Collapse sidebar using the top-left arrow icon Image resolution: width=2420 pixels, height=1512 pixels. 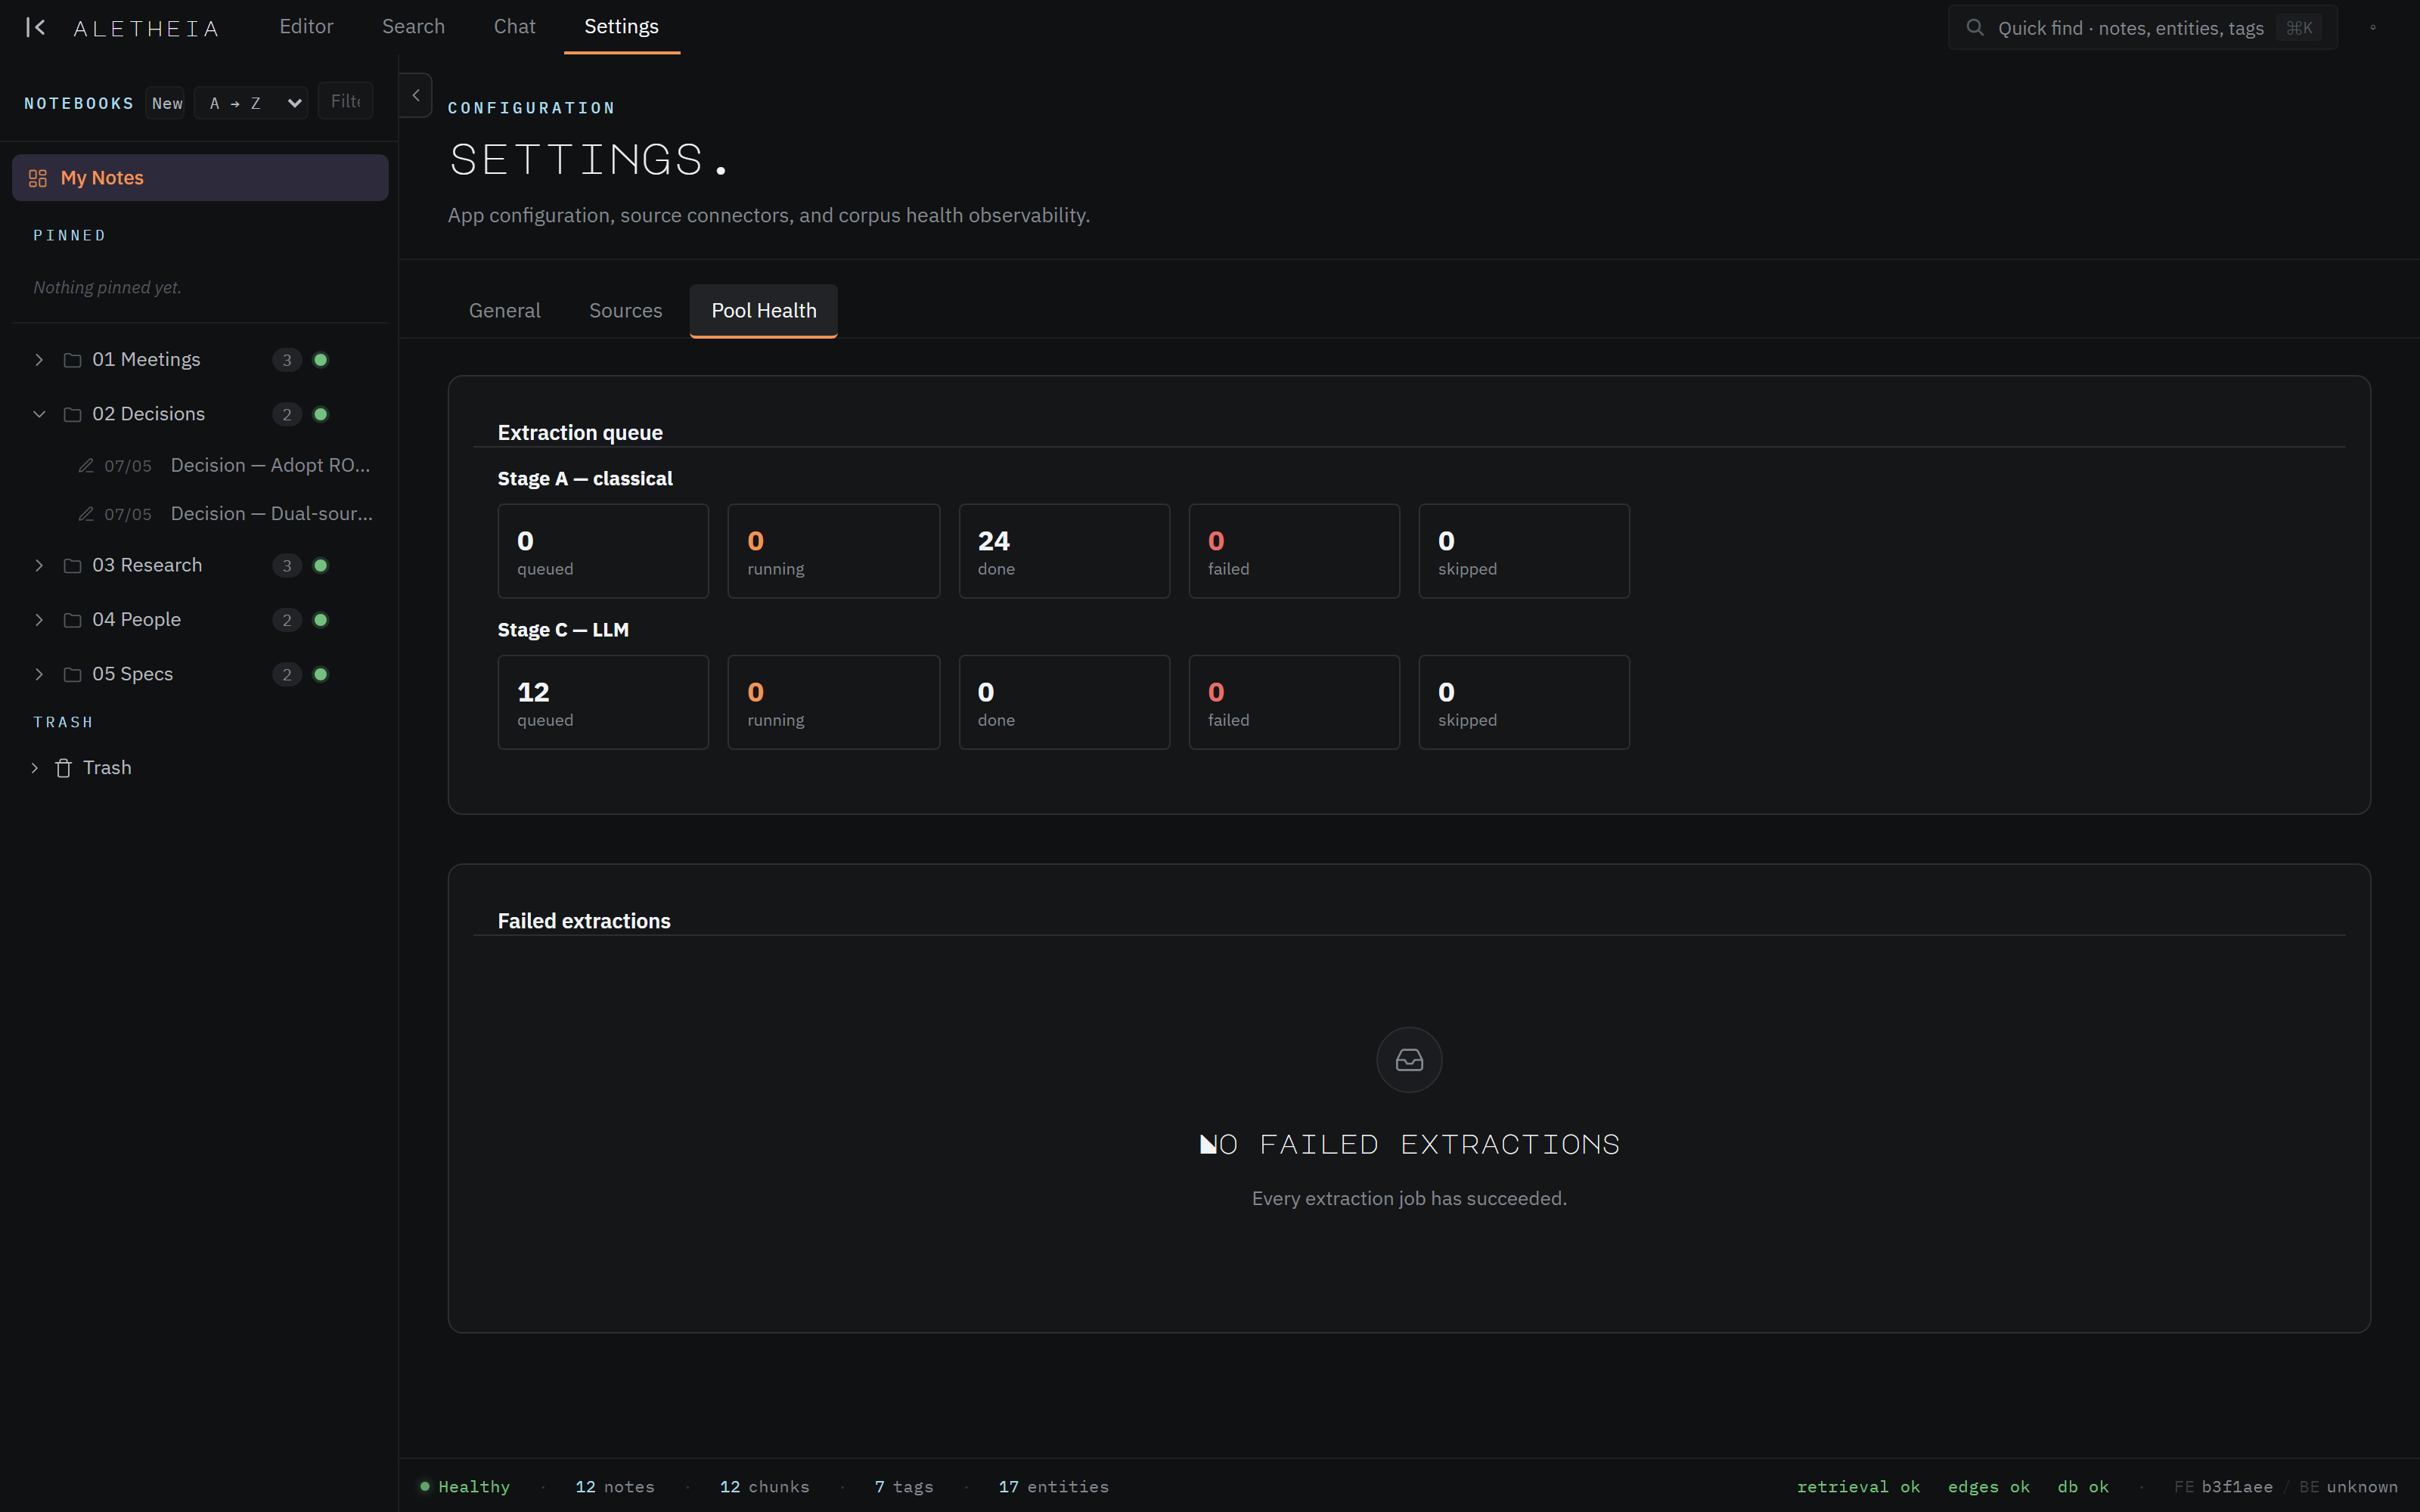[36, 27]
